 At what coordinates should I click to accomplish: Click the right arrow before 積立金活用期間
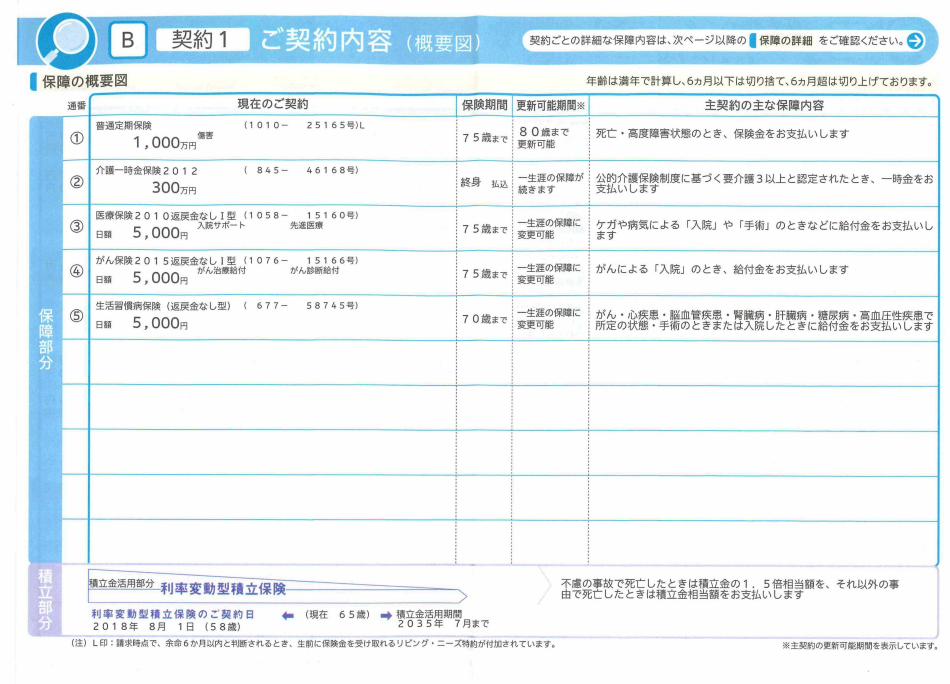coord(385,614)
